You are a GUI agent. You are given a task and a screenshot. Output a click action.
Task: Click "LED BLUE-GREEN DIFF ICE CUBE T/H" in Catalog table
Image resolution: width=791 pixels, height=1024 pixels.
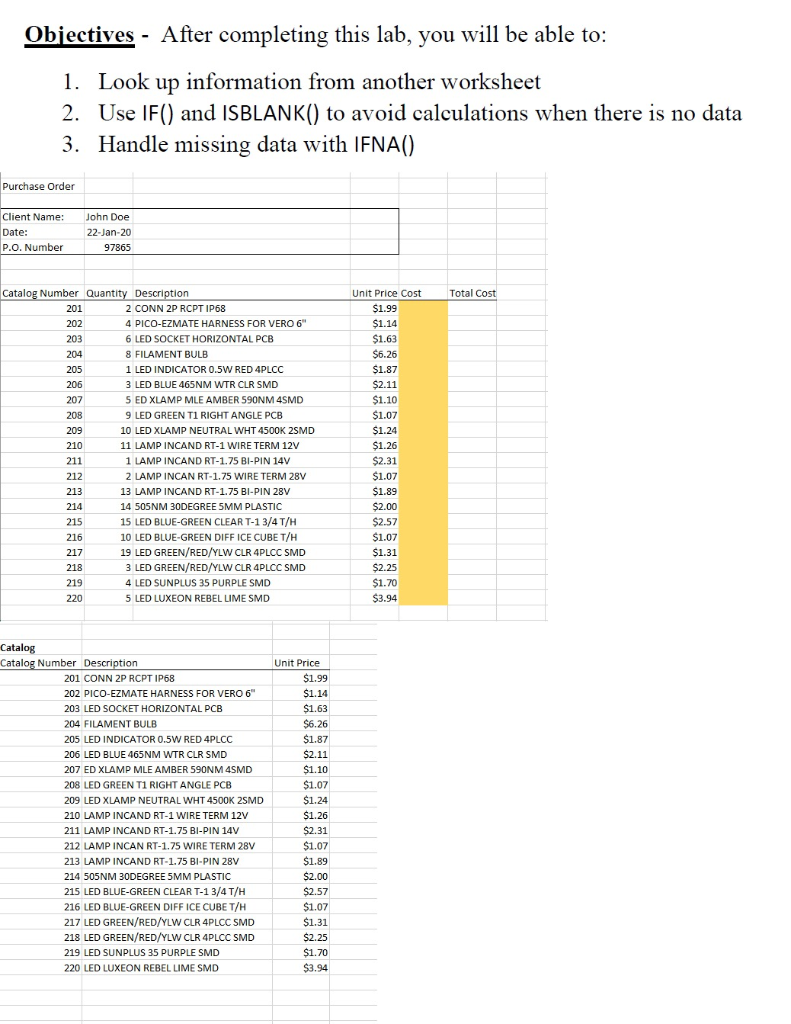[165, 907]
